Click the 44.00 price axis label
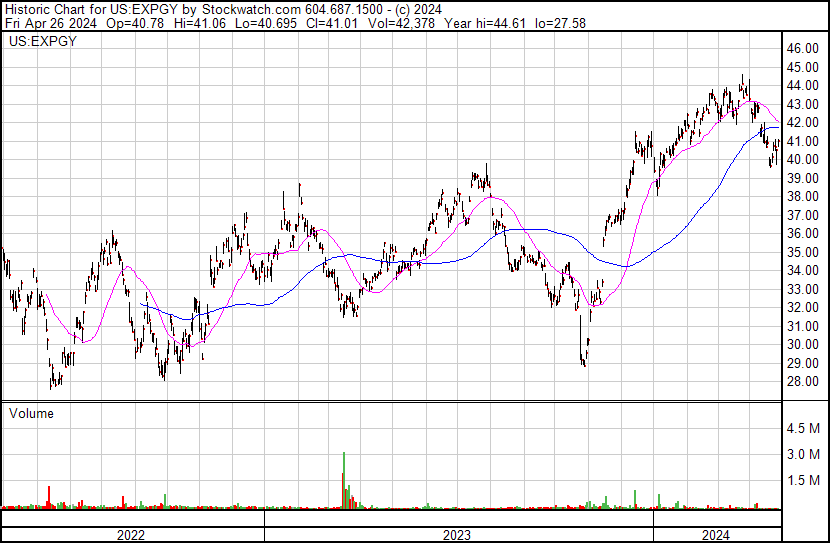Image resolution: width=830 pixels, height=543 pixels. (802, 85)
